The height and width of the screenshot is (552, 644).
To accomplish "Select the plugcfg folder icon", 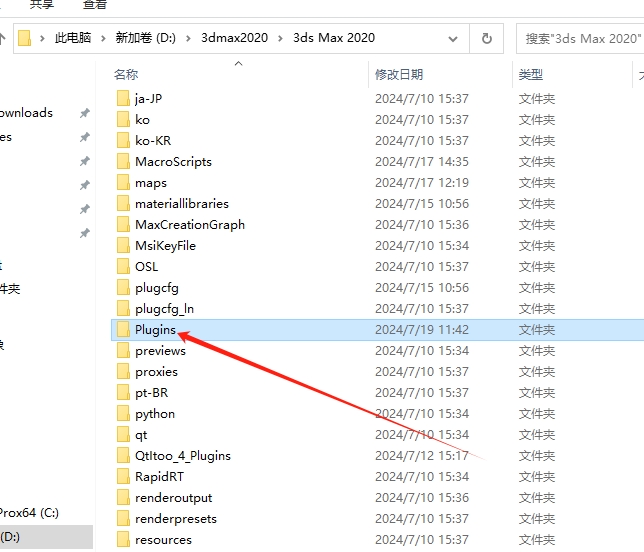I will tap(123, 288).
